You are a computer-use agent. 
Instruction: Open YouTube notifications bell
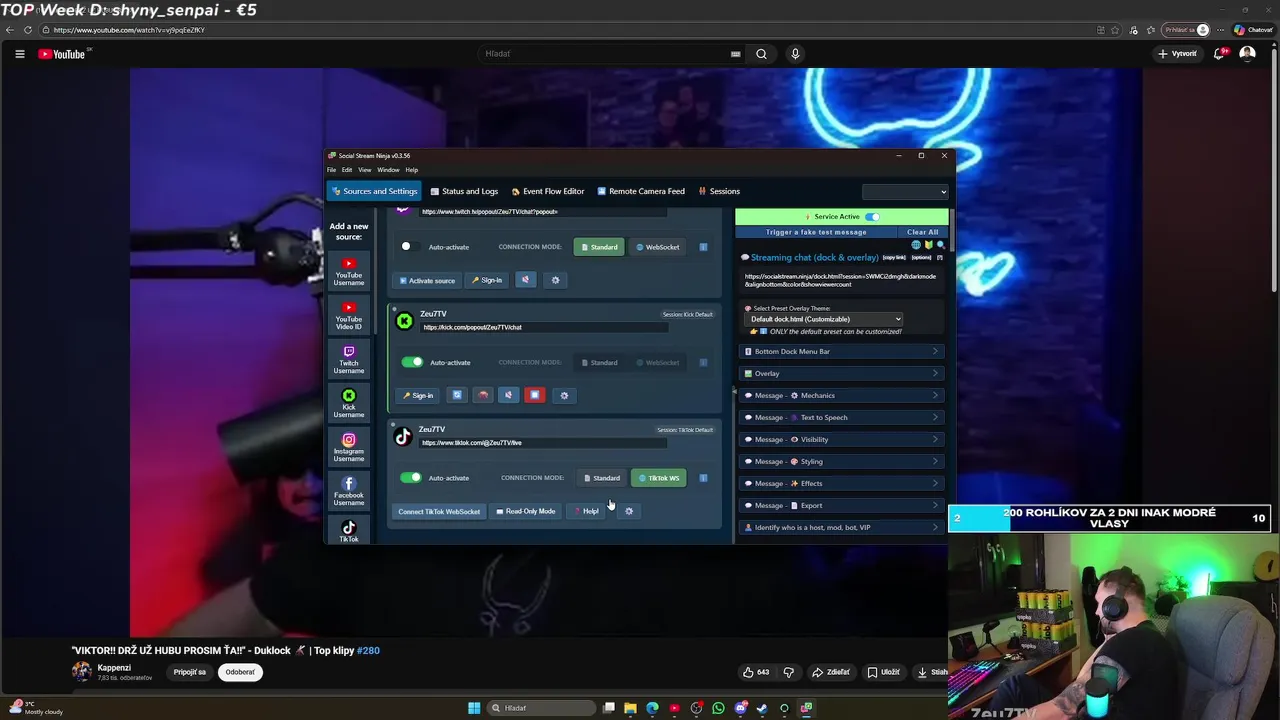coord(1219,54)
